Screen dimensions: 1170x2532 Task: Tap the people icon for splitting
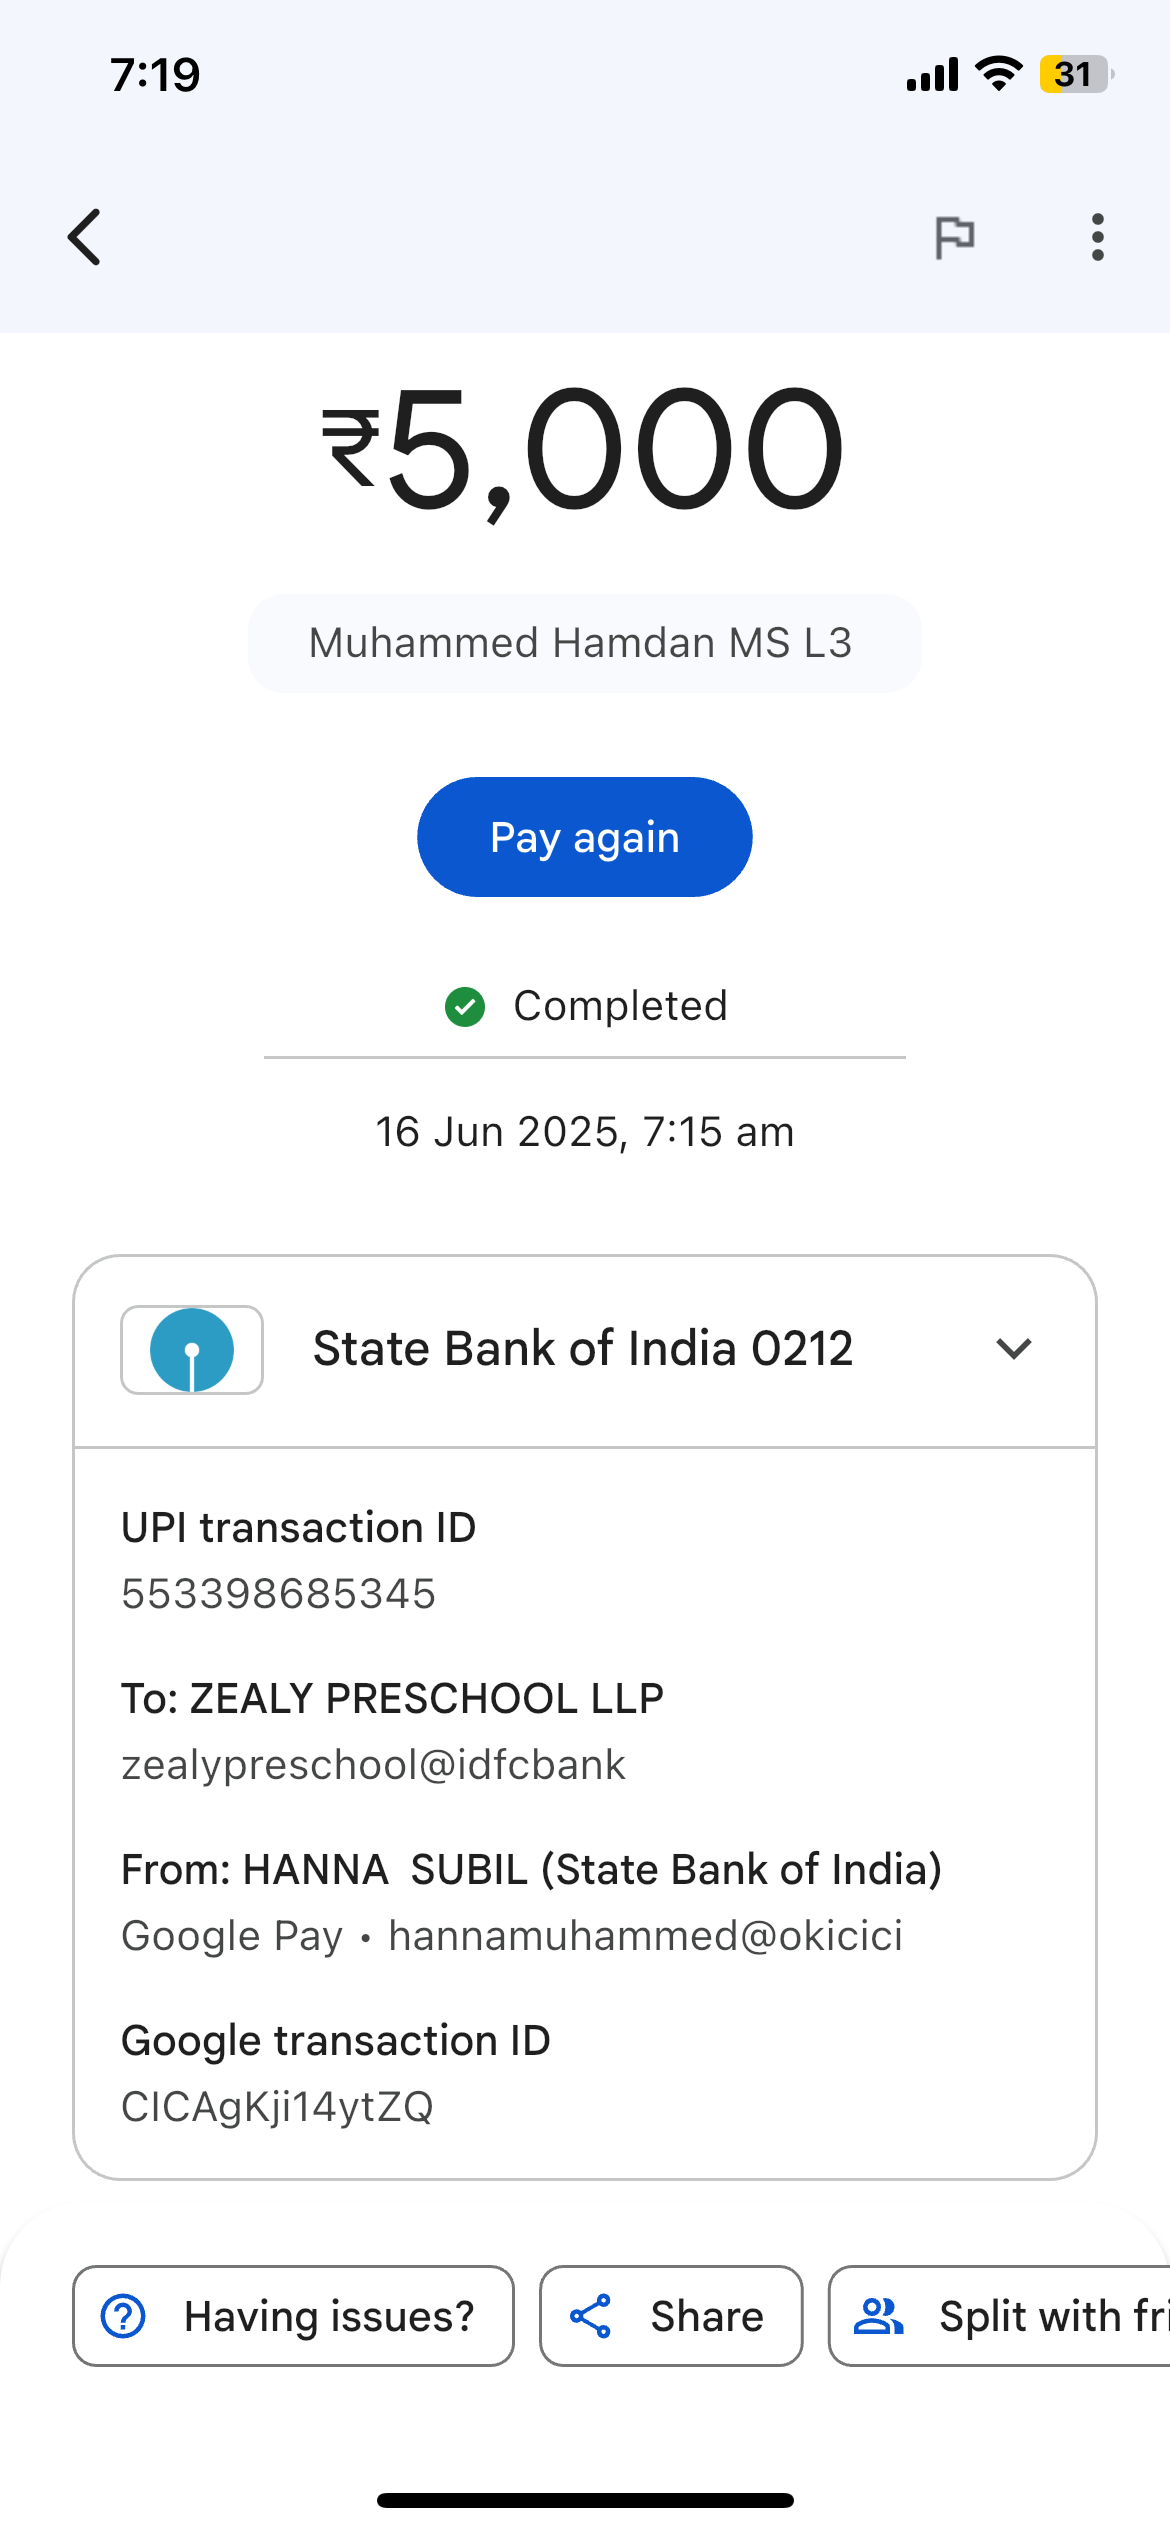point(879,2316)
